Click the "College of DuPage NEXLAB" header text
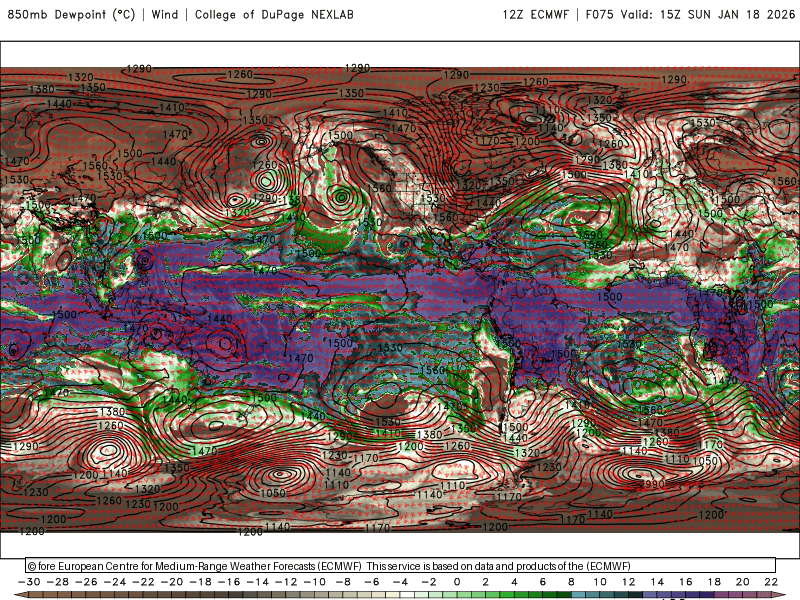This screenshot has height=600, width=800. pyautogui.click(x=274, y=15)
